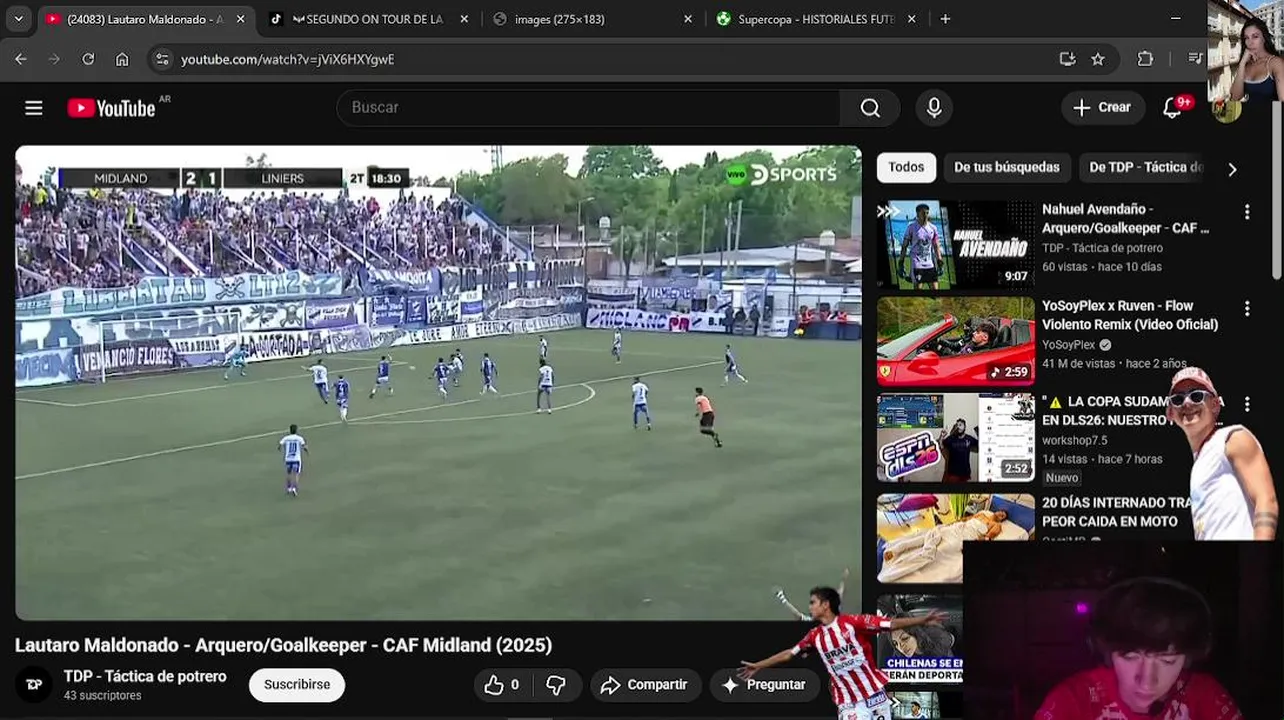1284x720 pixels.
Task: Open Nahuel Avendaño video title link
Action: pos(1125,218)
